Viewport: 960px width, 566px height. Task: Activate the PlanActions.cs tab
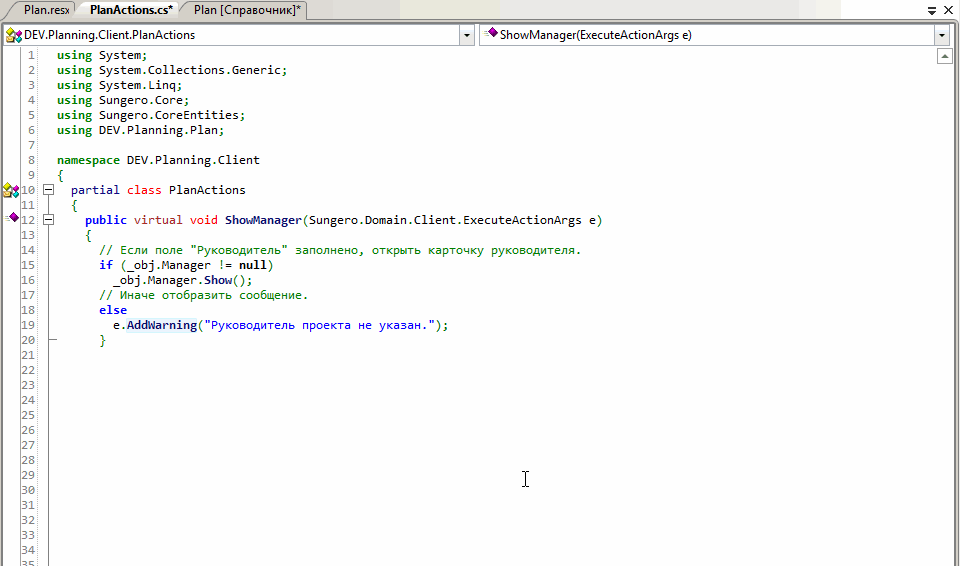click(130, 10)
